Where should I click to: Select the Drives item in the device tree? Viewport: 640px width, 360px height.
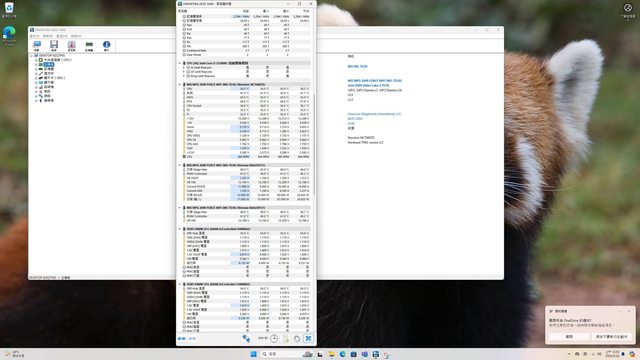tap(49, 87)
